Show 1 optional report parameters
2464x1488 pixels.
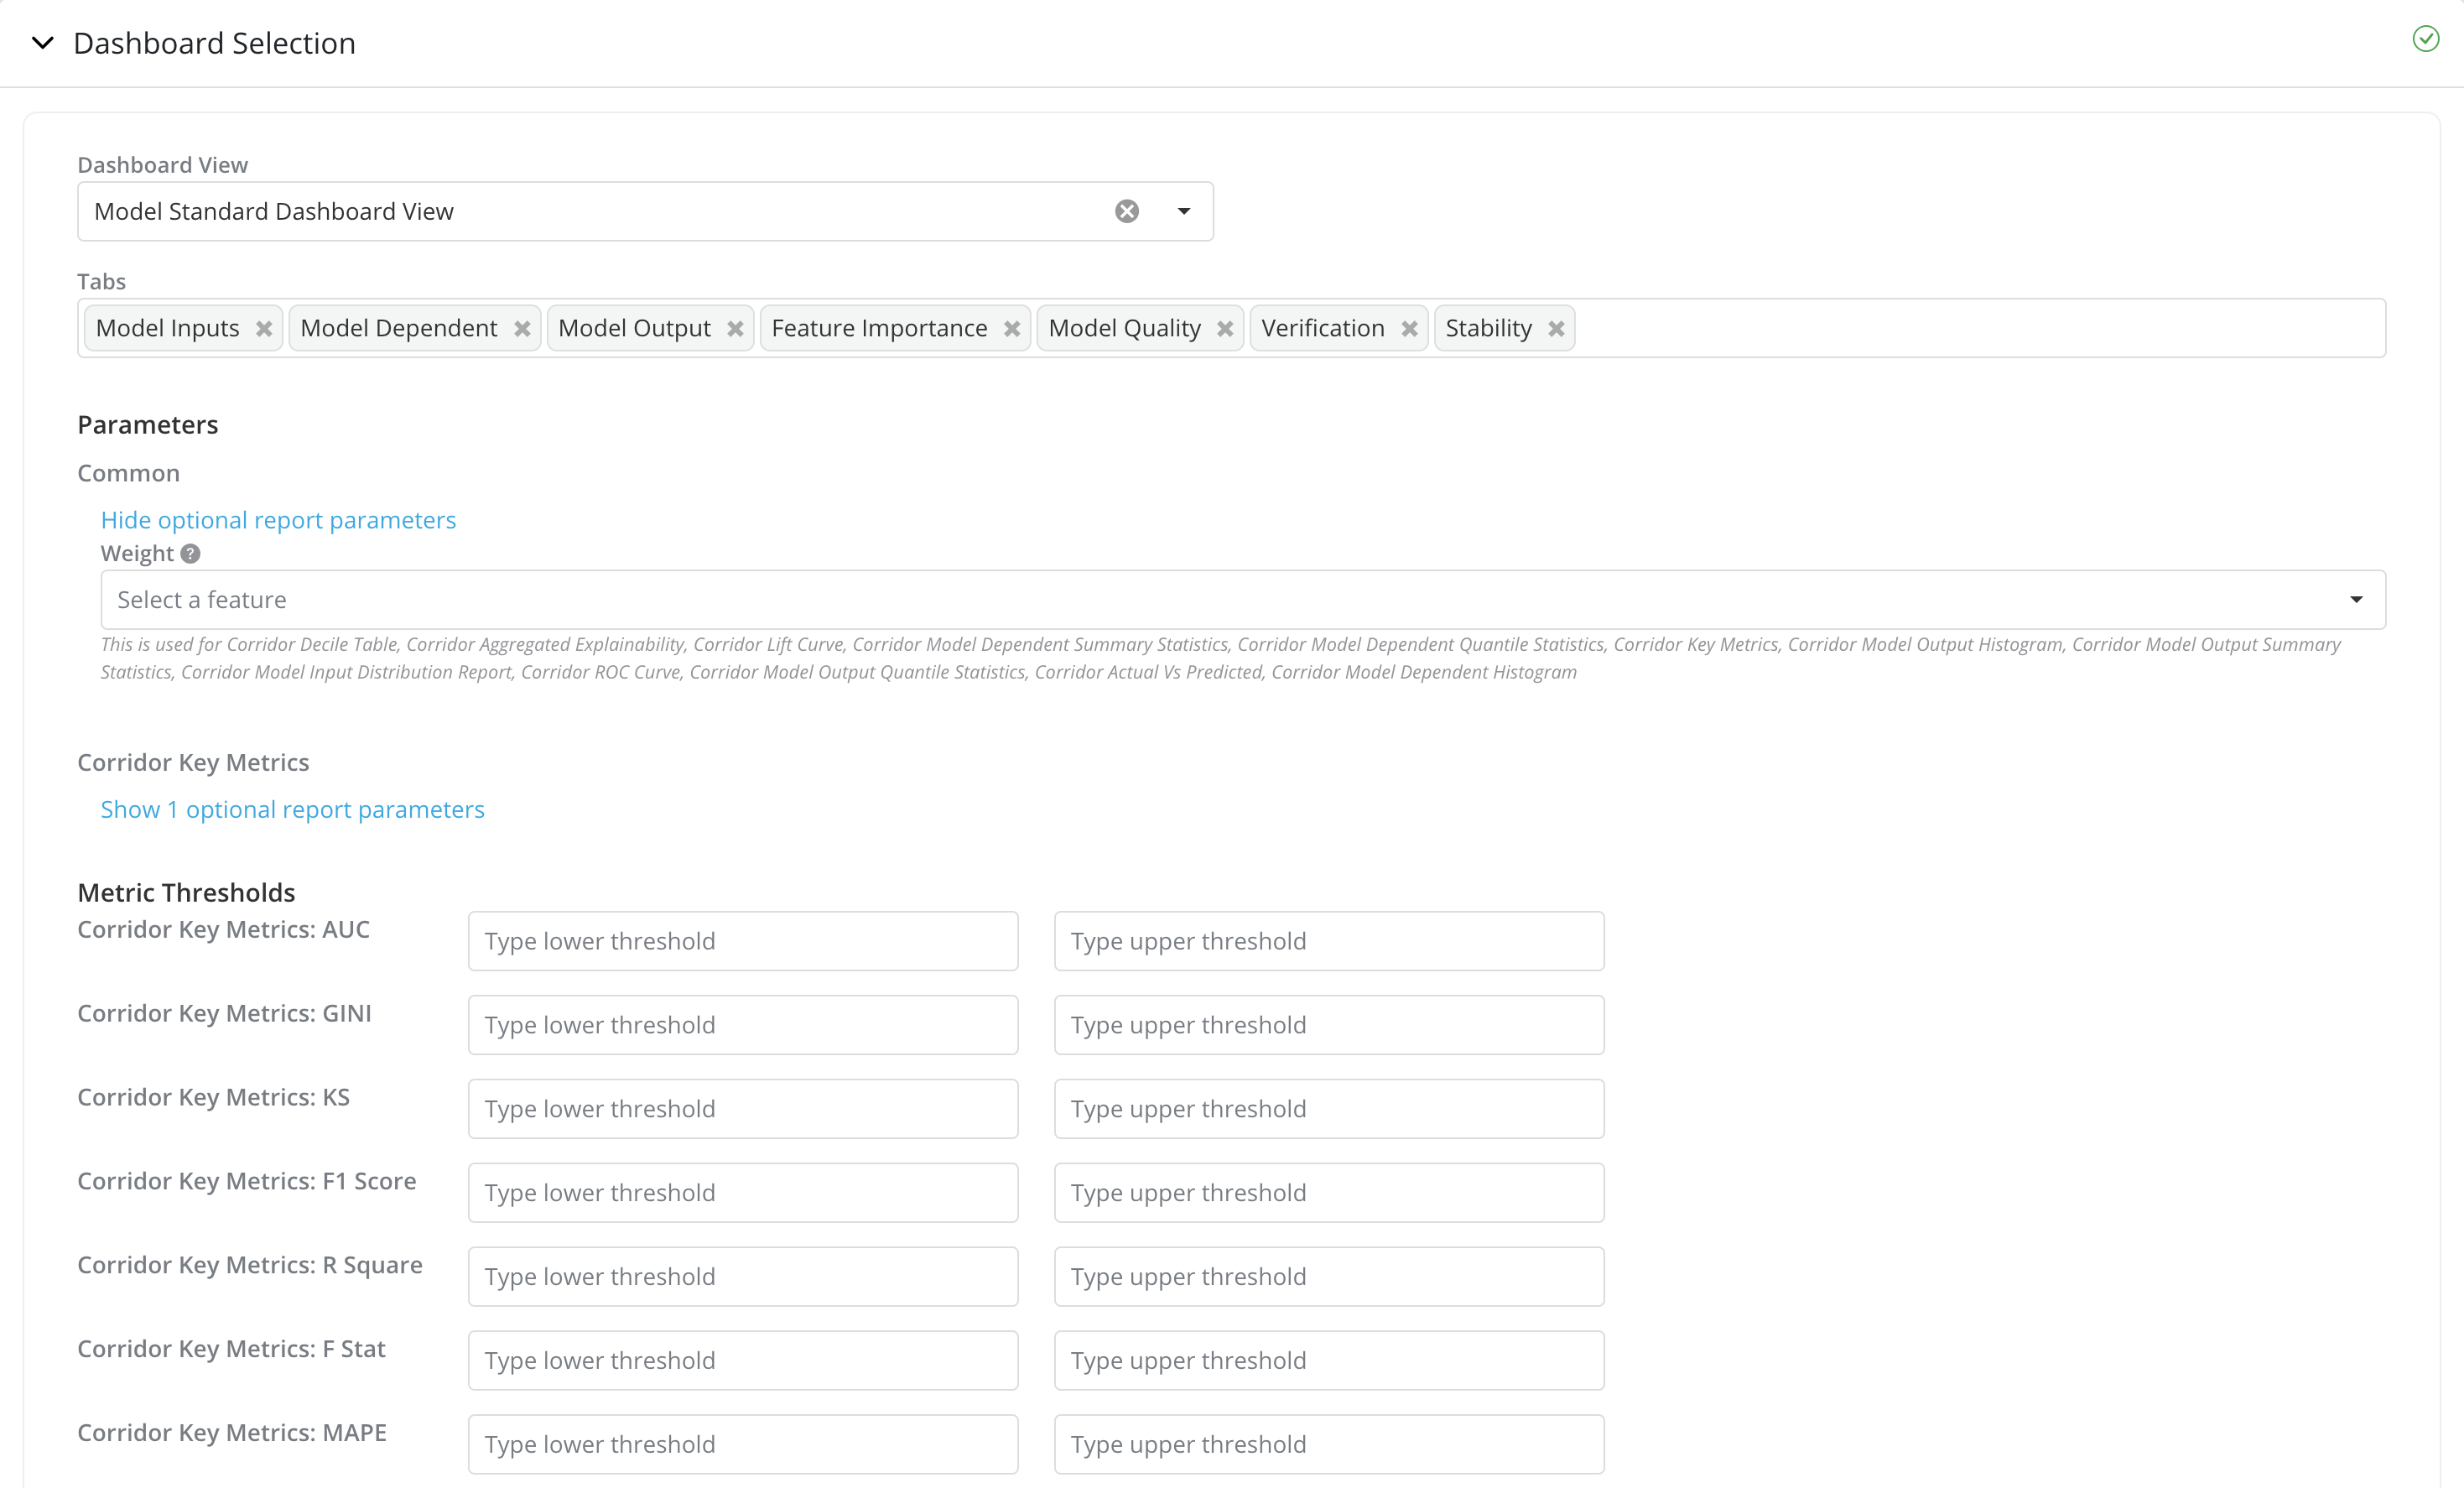pyautogui.click(x=292, y=809)
